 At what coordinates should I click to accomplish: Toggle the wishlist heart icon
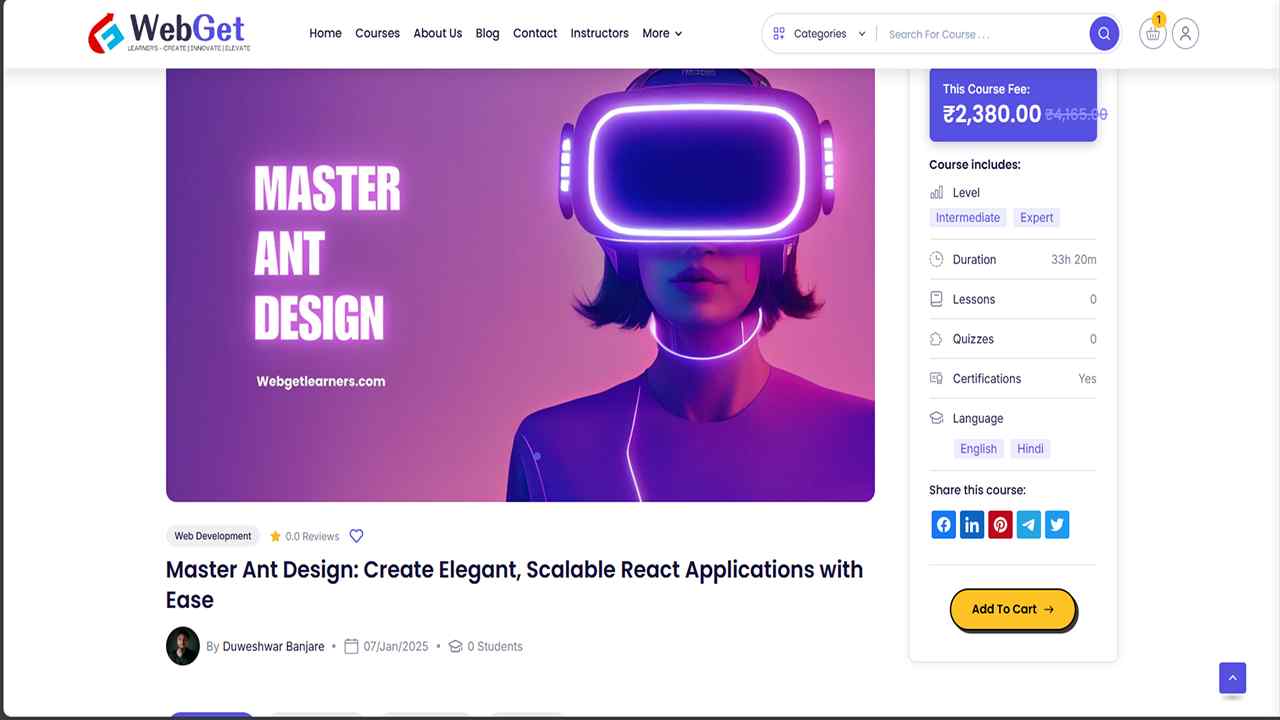click(x=356, y=536)
